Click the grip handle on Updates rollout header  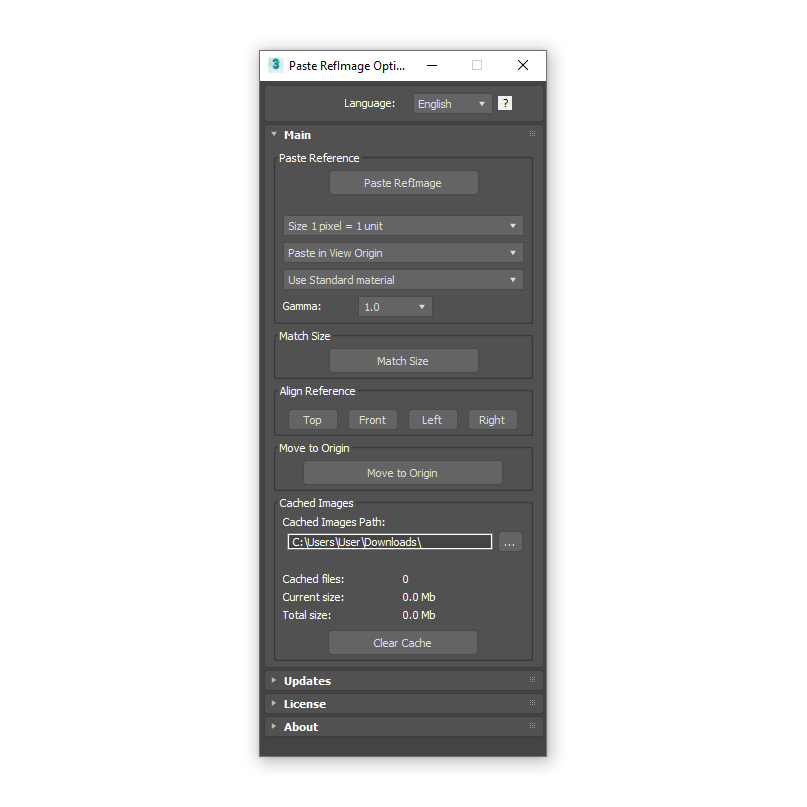coord(533,680)
